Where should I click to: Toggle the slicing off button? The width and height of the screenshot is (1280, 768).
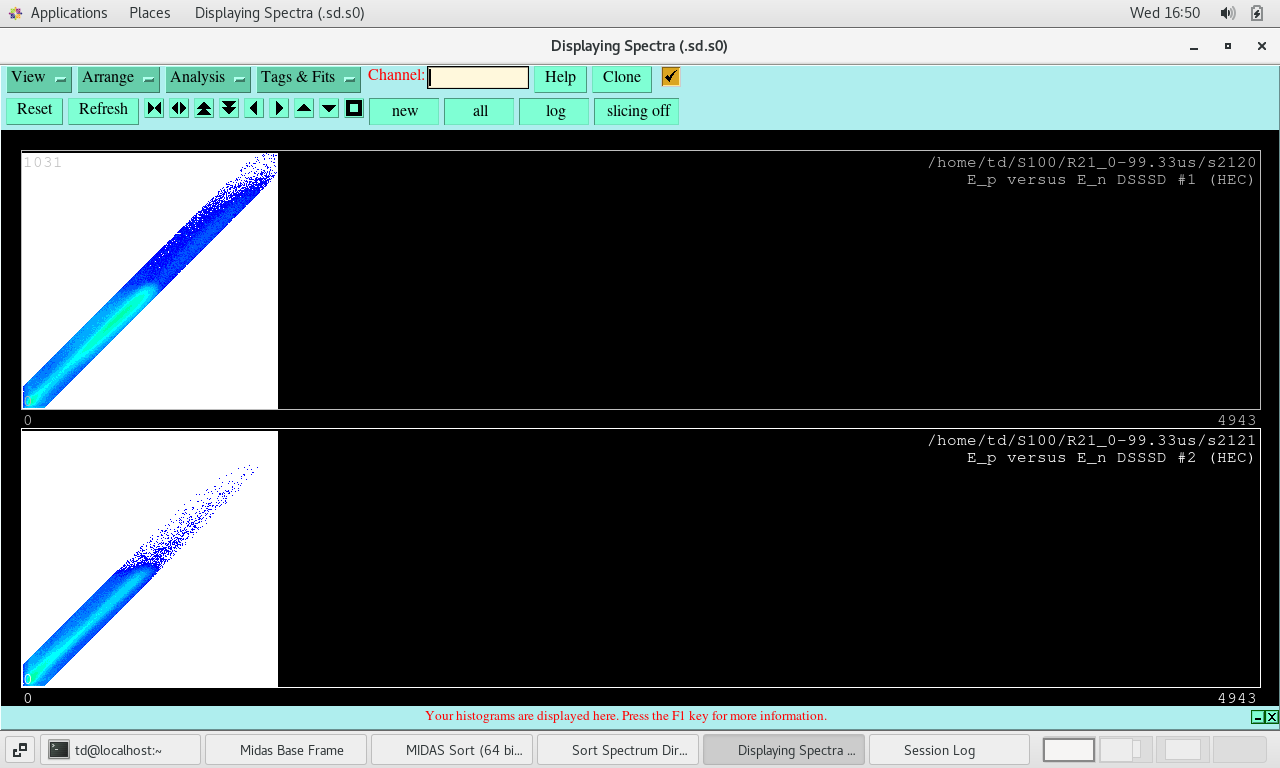pos(637,111)
